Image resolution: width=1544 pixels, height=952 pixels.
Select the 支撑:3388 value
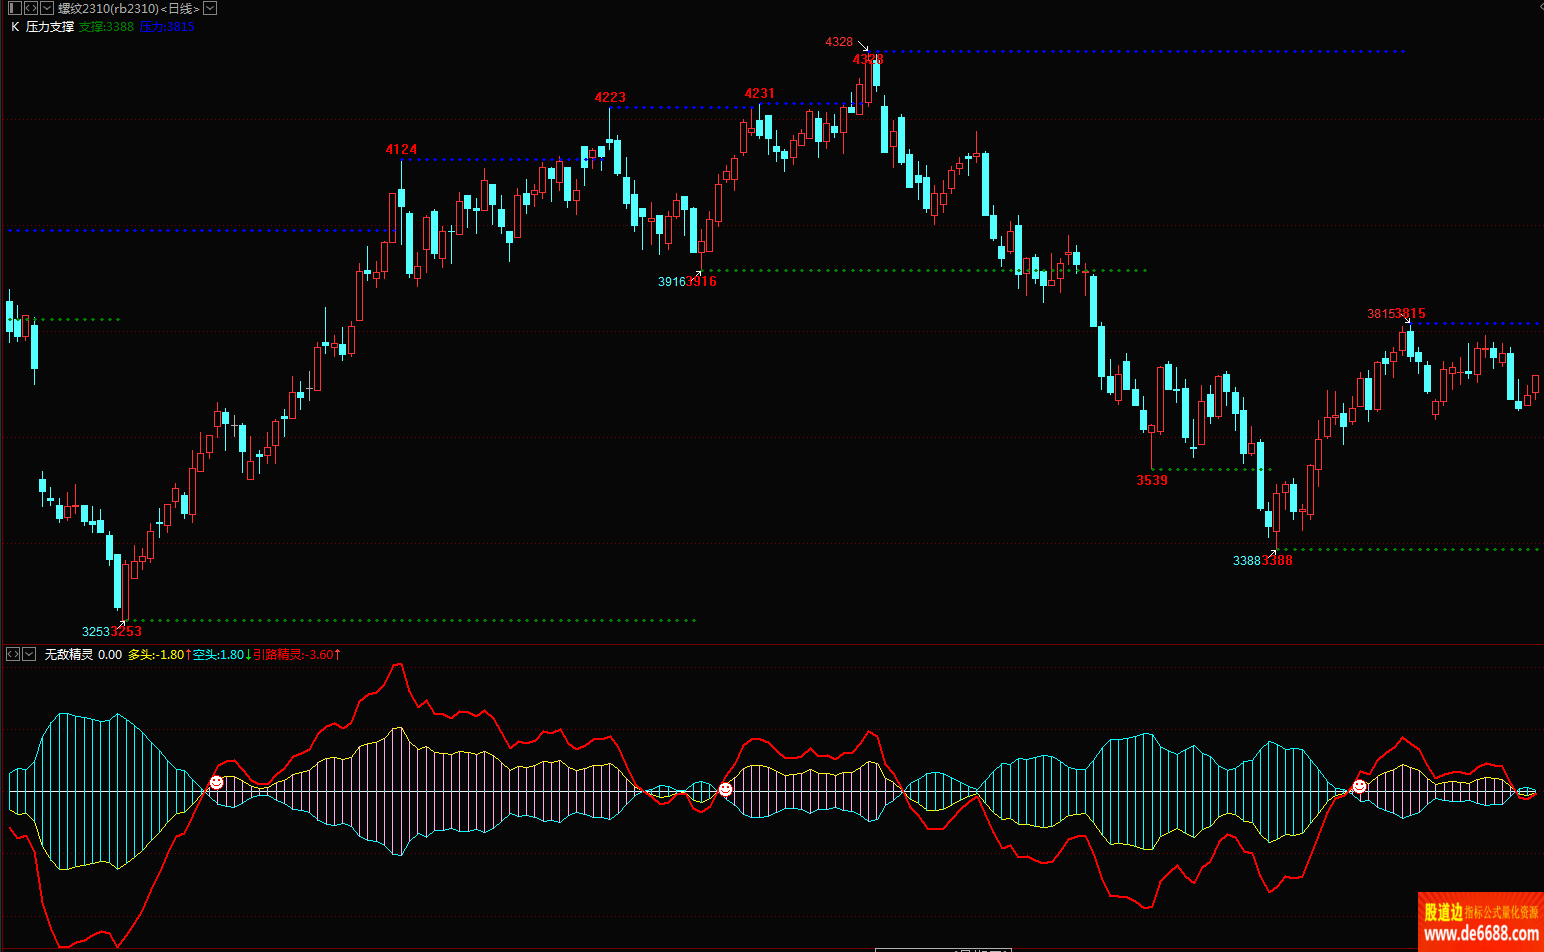(x=106, y=27)
